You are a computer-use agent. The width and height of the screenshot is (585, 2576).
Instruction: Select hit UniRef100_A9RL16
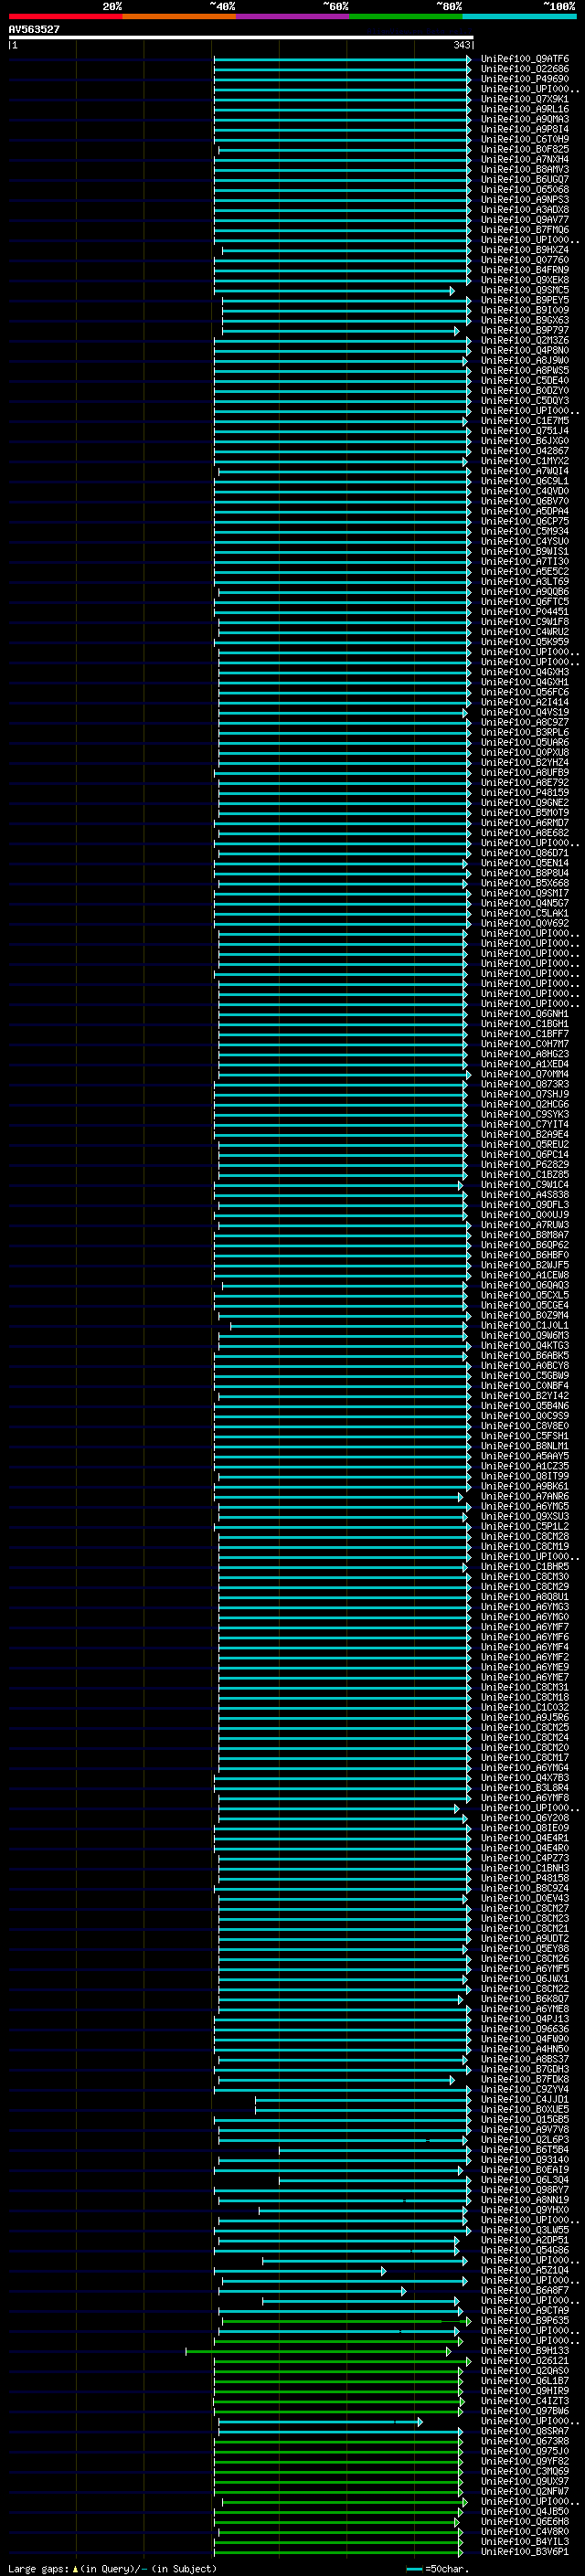click(524, 109)
